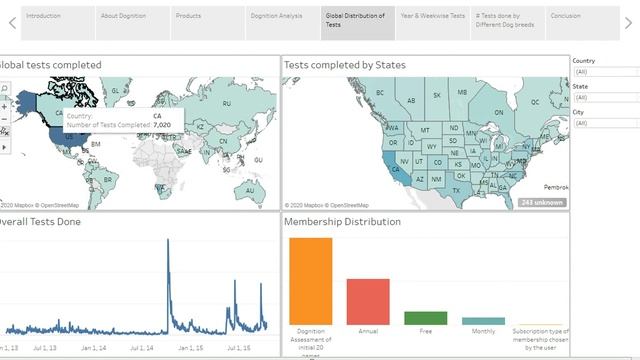This screenshot has height=360, width=640.
Task: Expand the map tools flyout arrow
Action: 4,147
